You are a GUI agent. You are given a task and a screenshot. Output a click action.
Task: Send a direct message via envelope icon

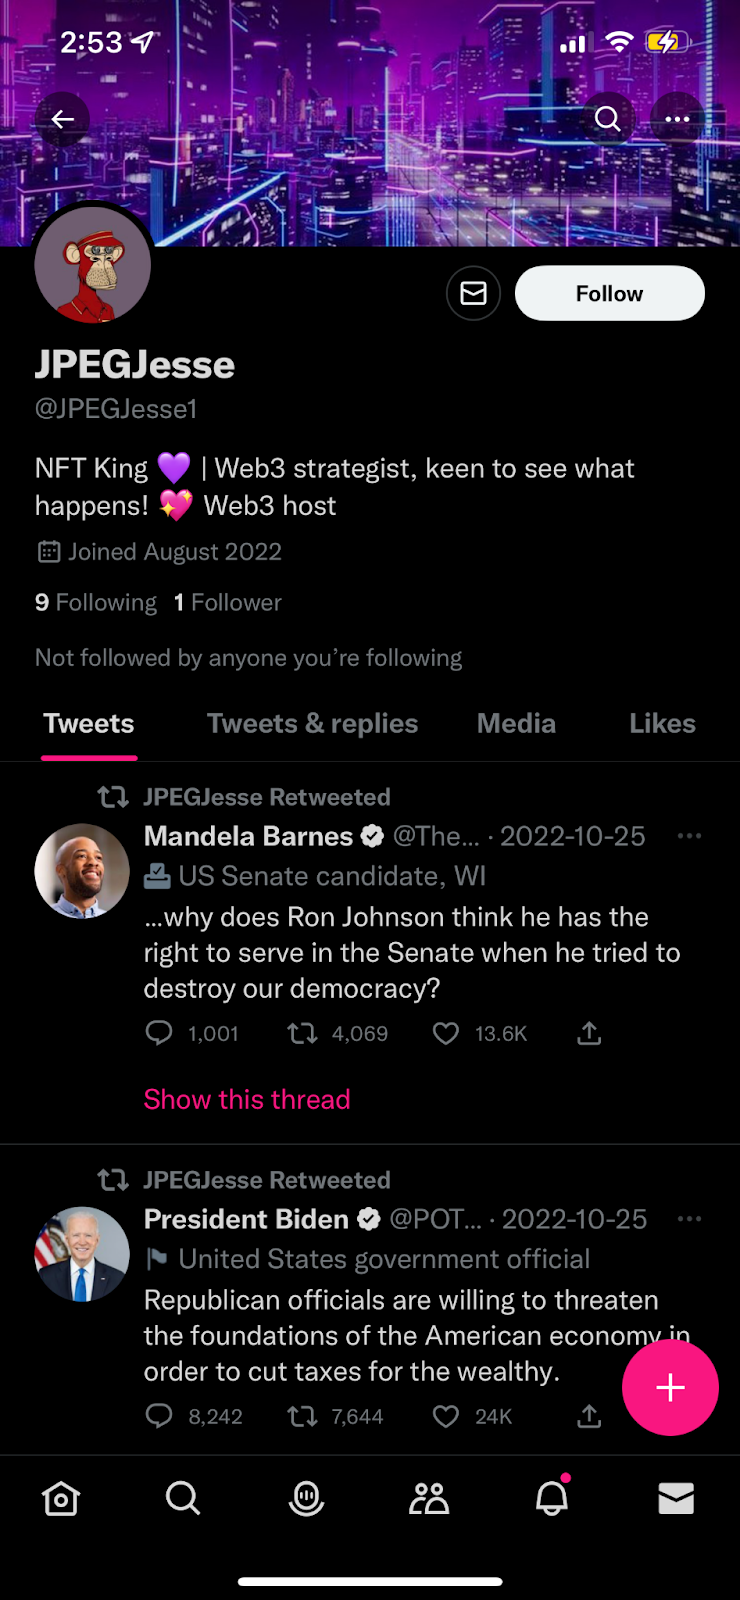pyautogui.click(x=473, y=293)
